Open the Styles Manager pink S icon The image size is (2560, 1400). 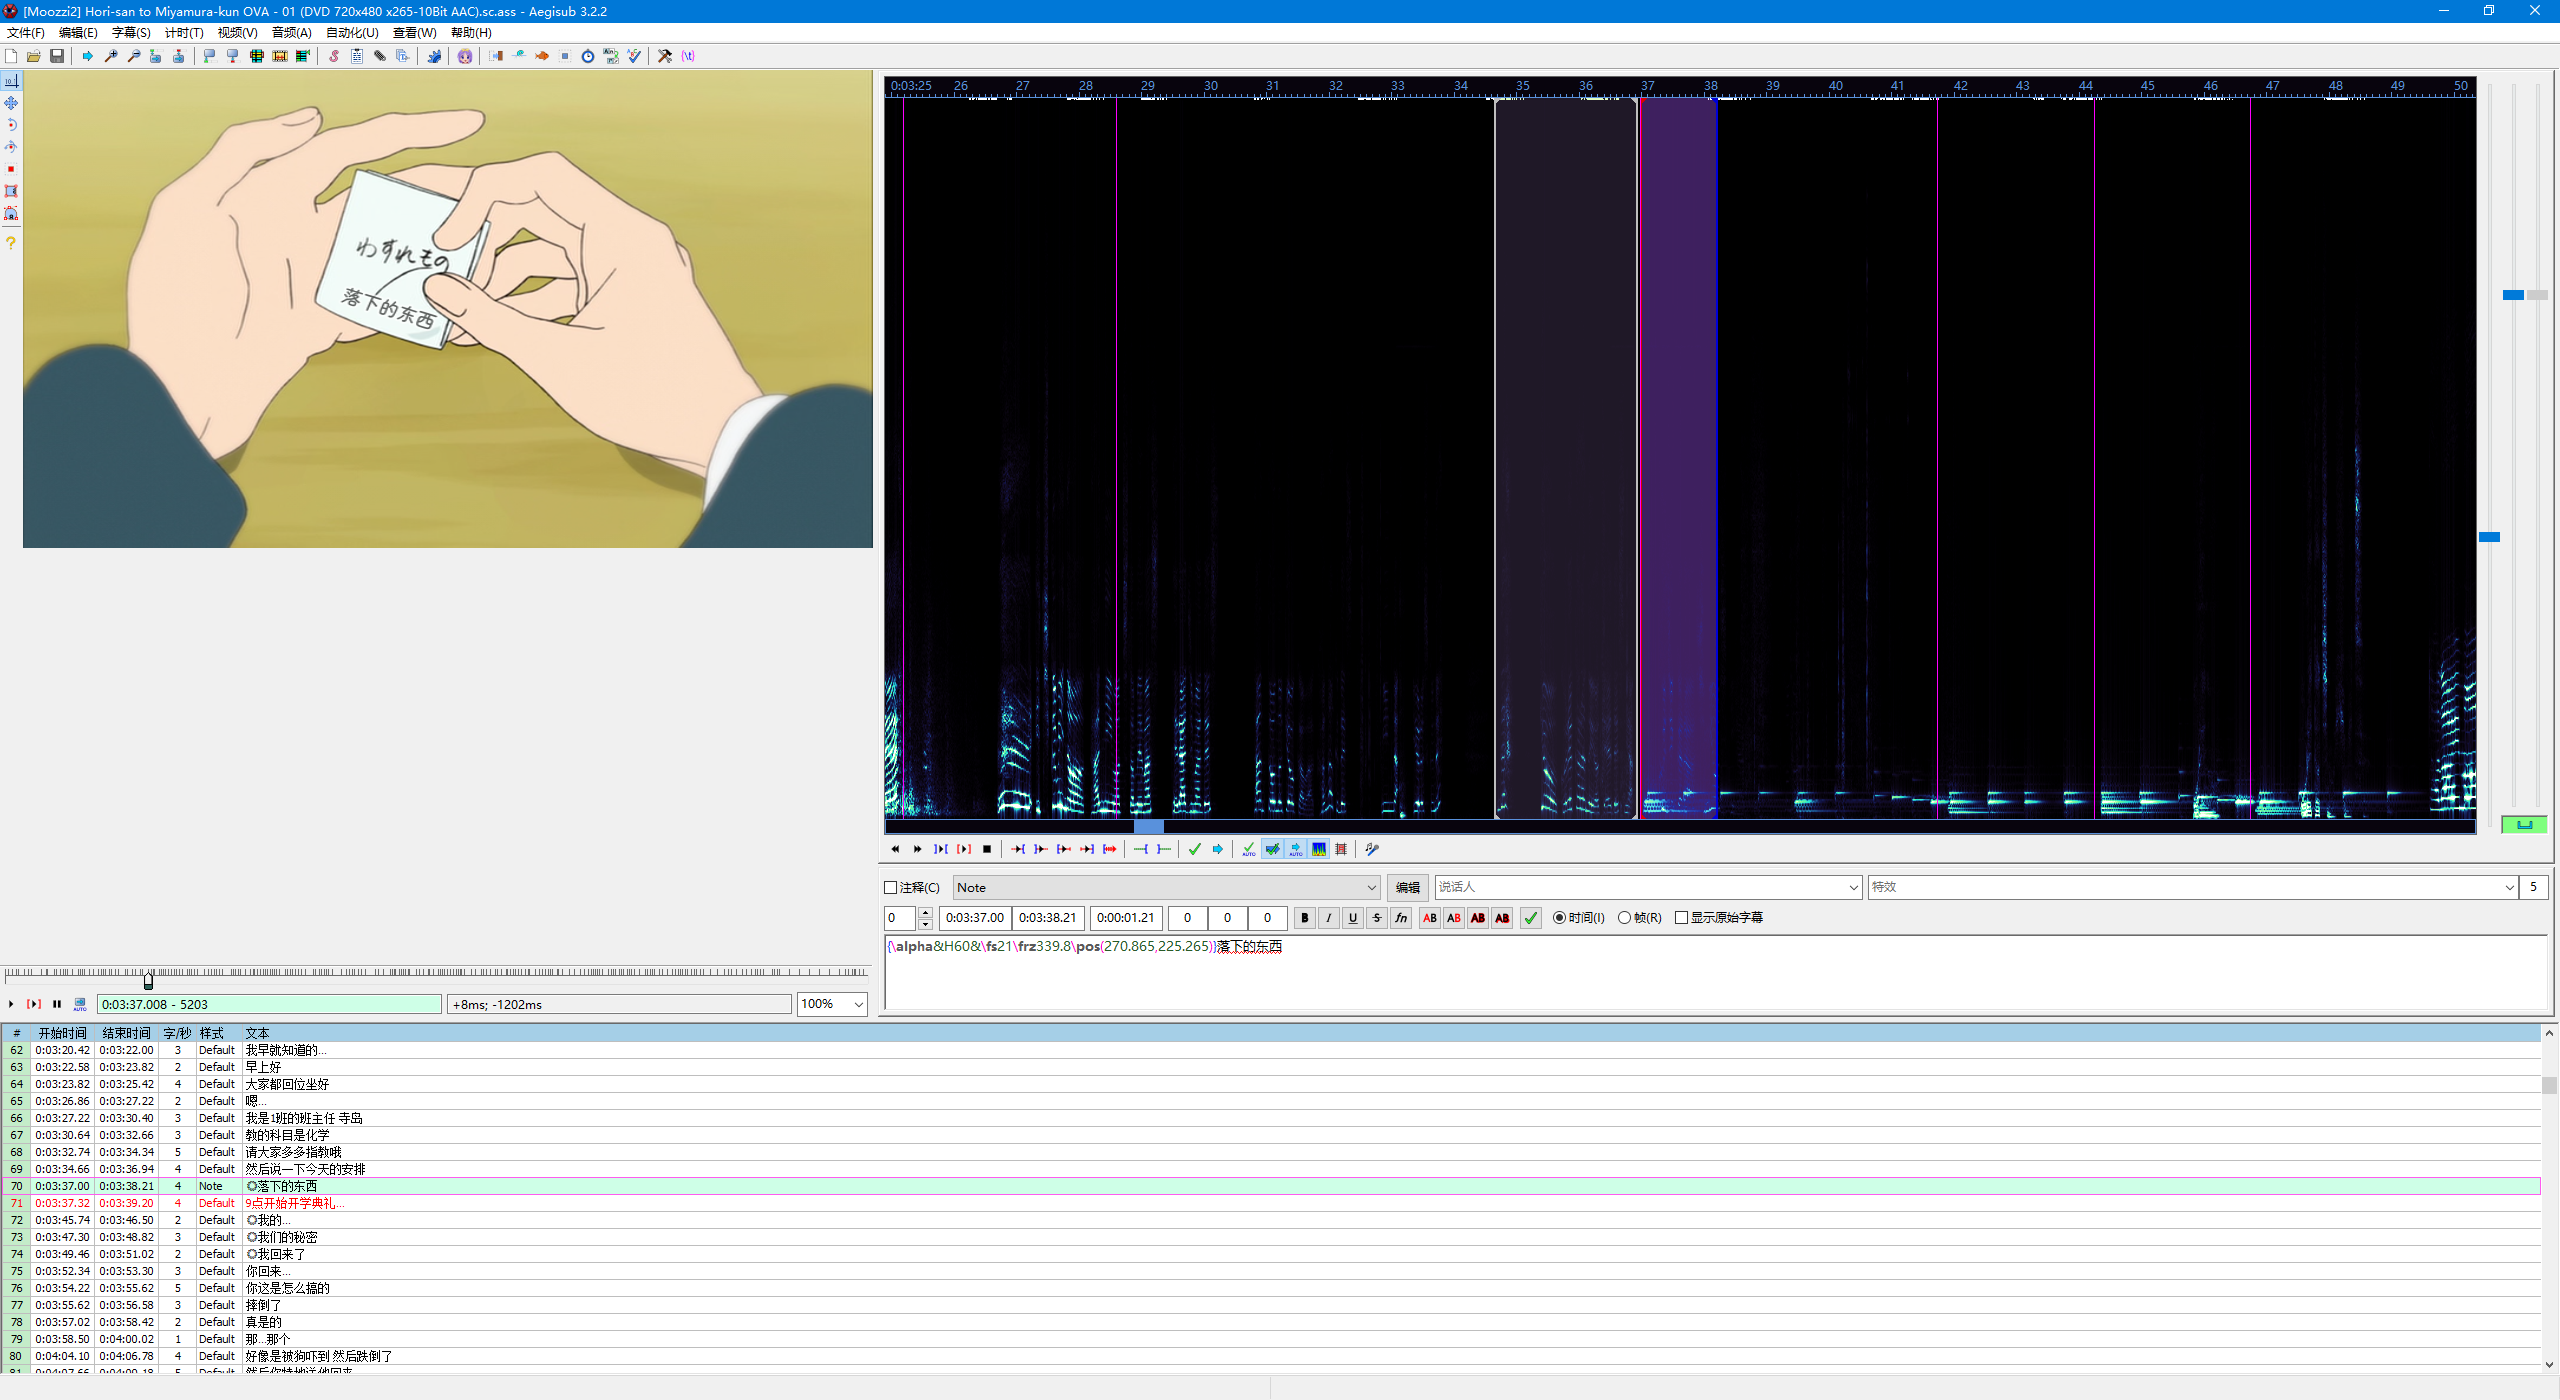coord(334,56)
